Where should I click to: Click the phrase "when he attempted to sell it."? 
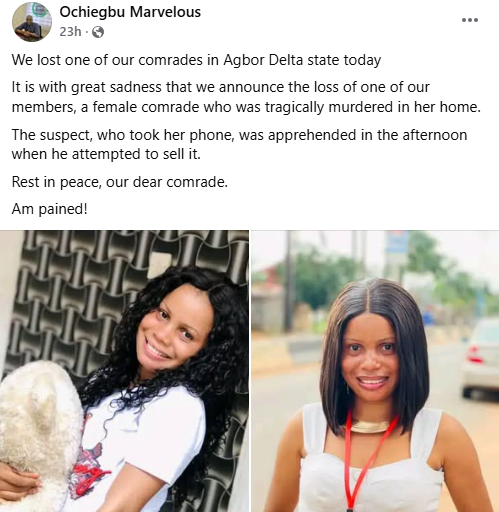pos(106,154)
